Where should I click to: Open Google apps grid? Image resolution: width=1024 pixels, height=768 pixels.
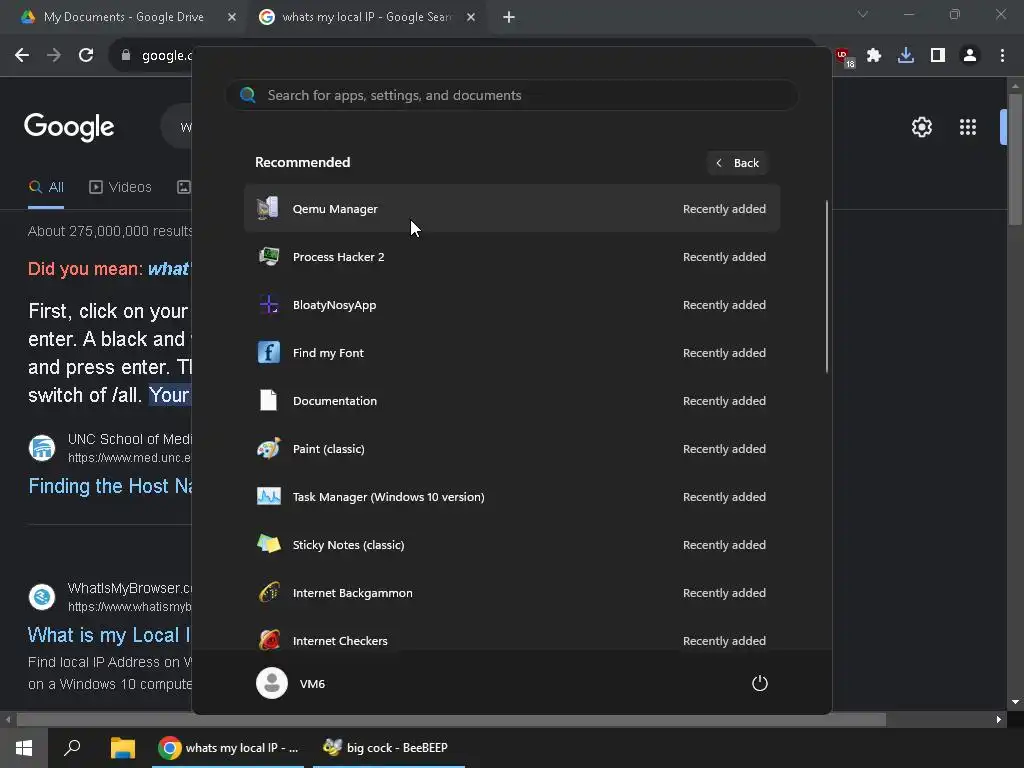(968, 127)
